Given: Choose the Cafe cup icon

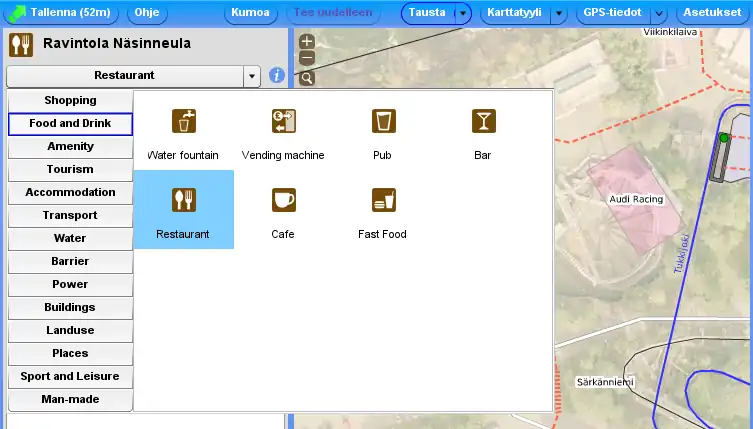Looking at the screenshot, I should pos(283,200).
